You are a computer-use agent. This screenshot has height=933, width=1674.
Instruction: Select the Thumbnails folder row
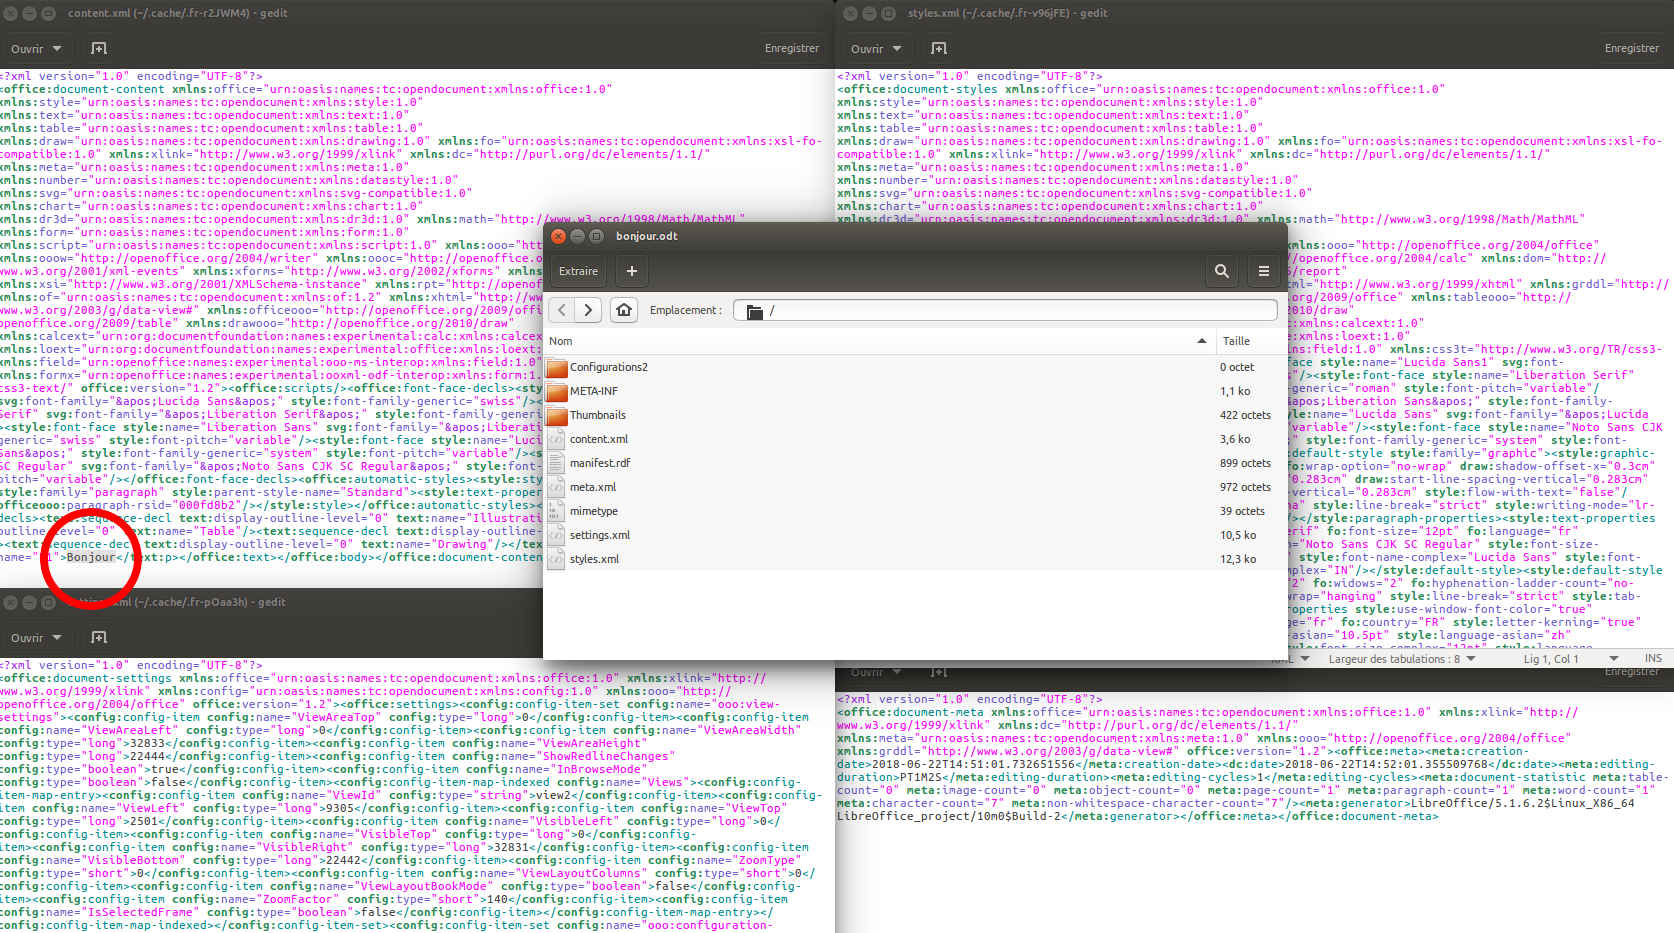[x=915, y=415]
